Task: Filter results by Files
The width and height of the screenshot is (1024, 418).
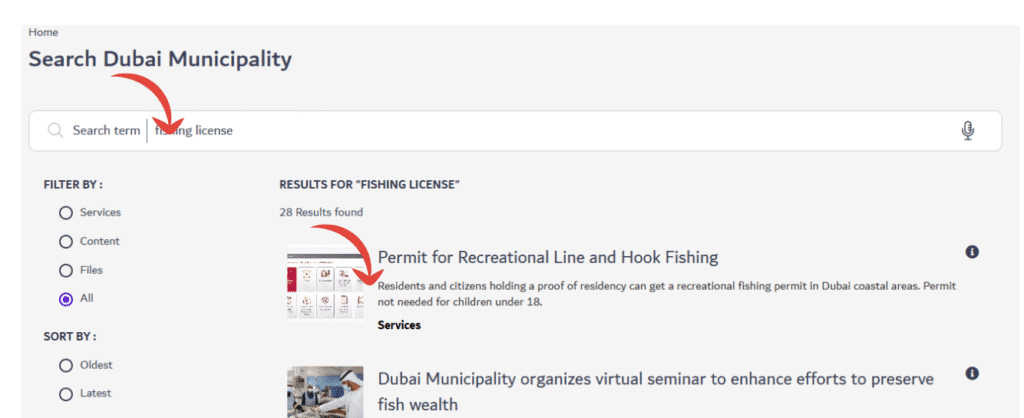Action: pos(66,270)
